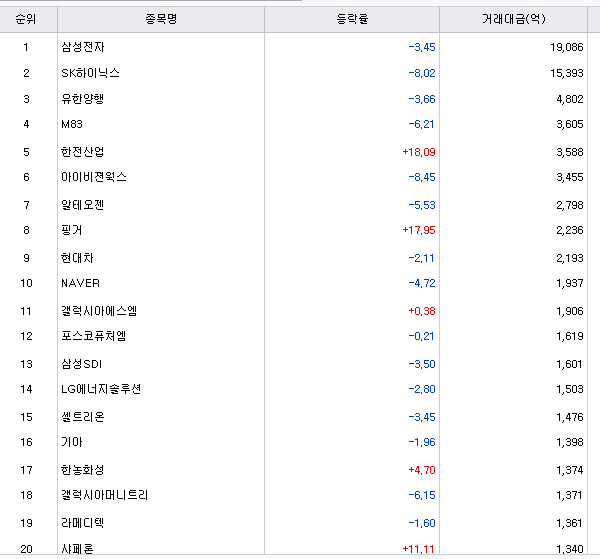This screenshot has width=600, height=559.
Task: Select the 3,455 trading value cell
Action: point(570,177)
